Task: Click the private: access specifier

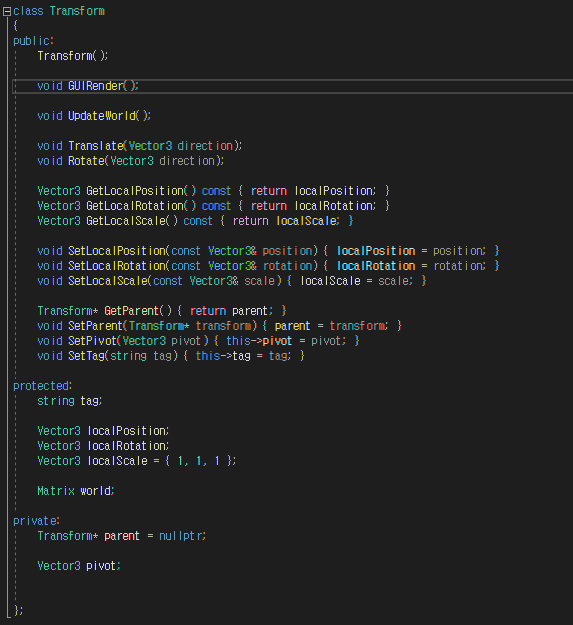Action: tap(36, 521)
